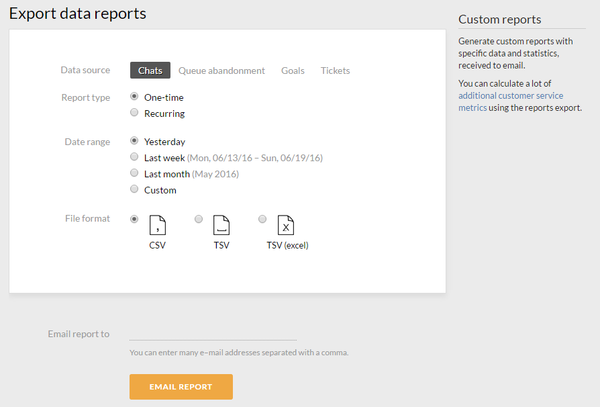Click the CSV file format icon
The width and height of the screenshot is (600, 407).
point(157,224)
